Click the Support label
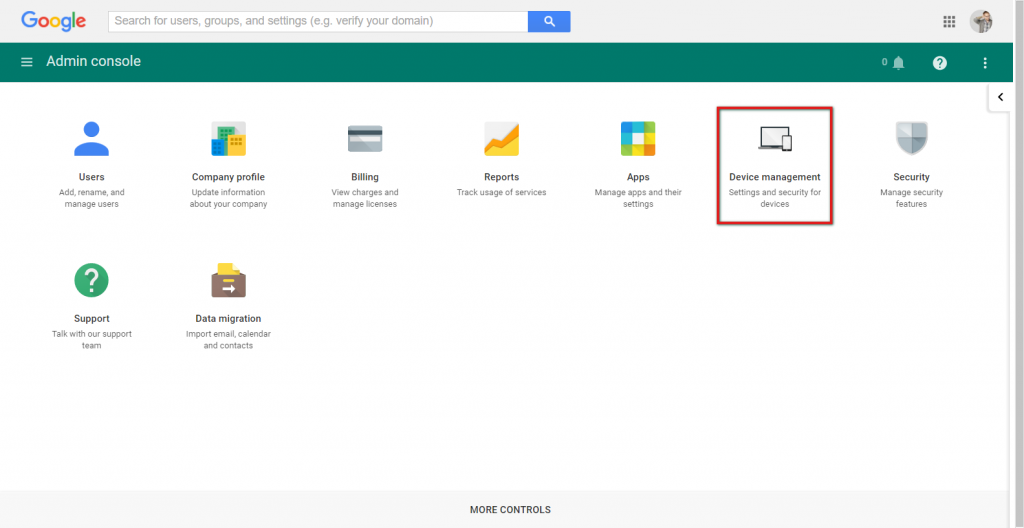The width and height of the screenshot is (1024, 528). 91,319
